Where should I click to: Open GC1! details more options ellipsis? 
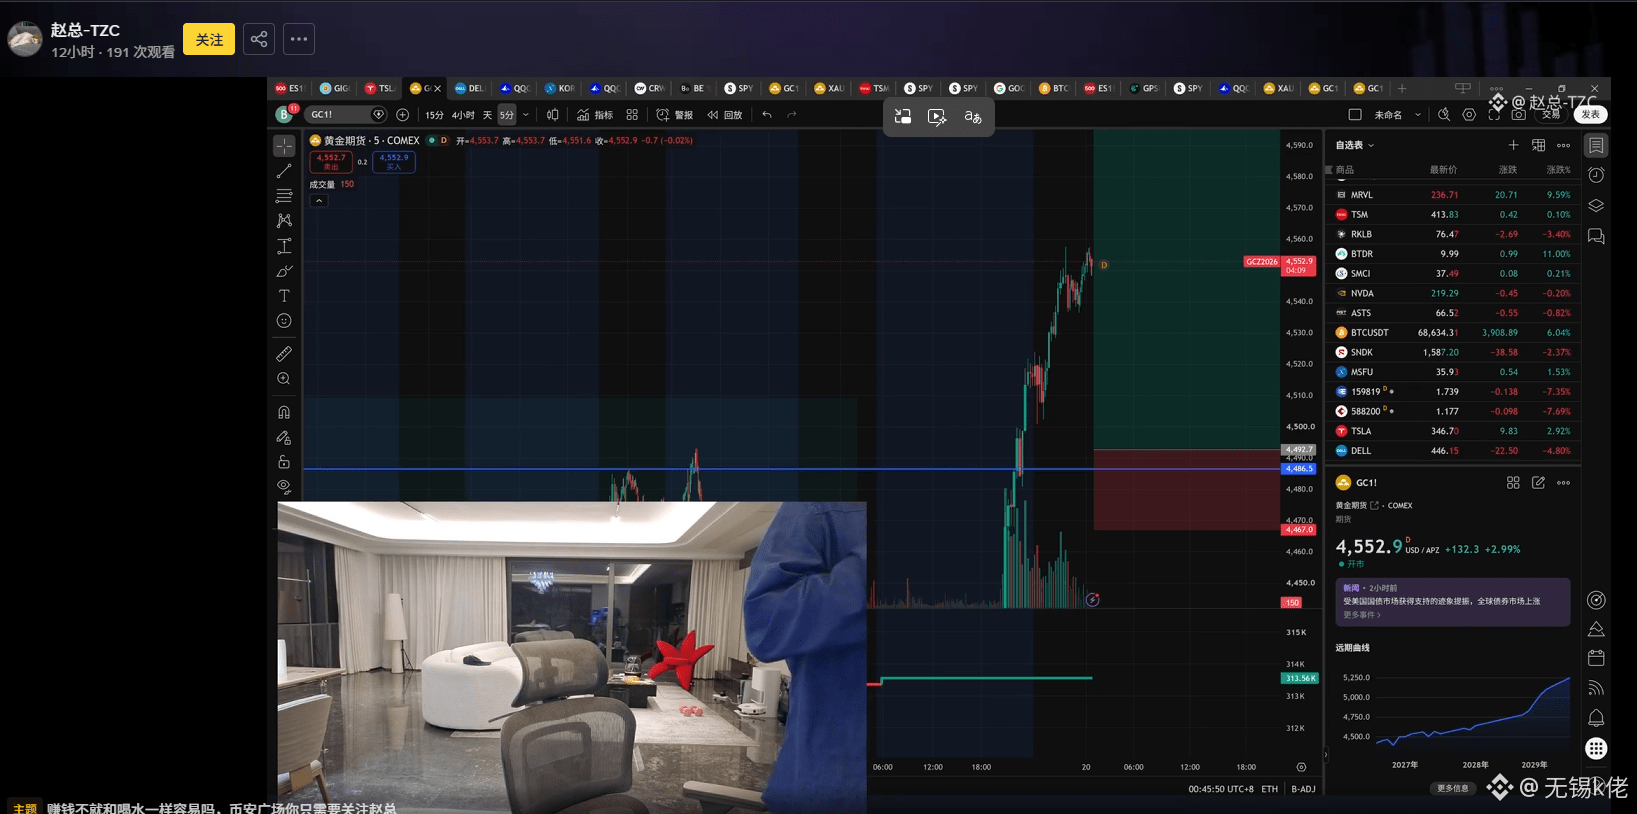pyautogui.click(x=1564, y=483)
